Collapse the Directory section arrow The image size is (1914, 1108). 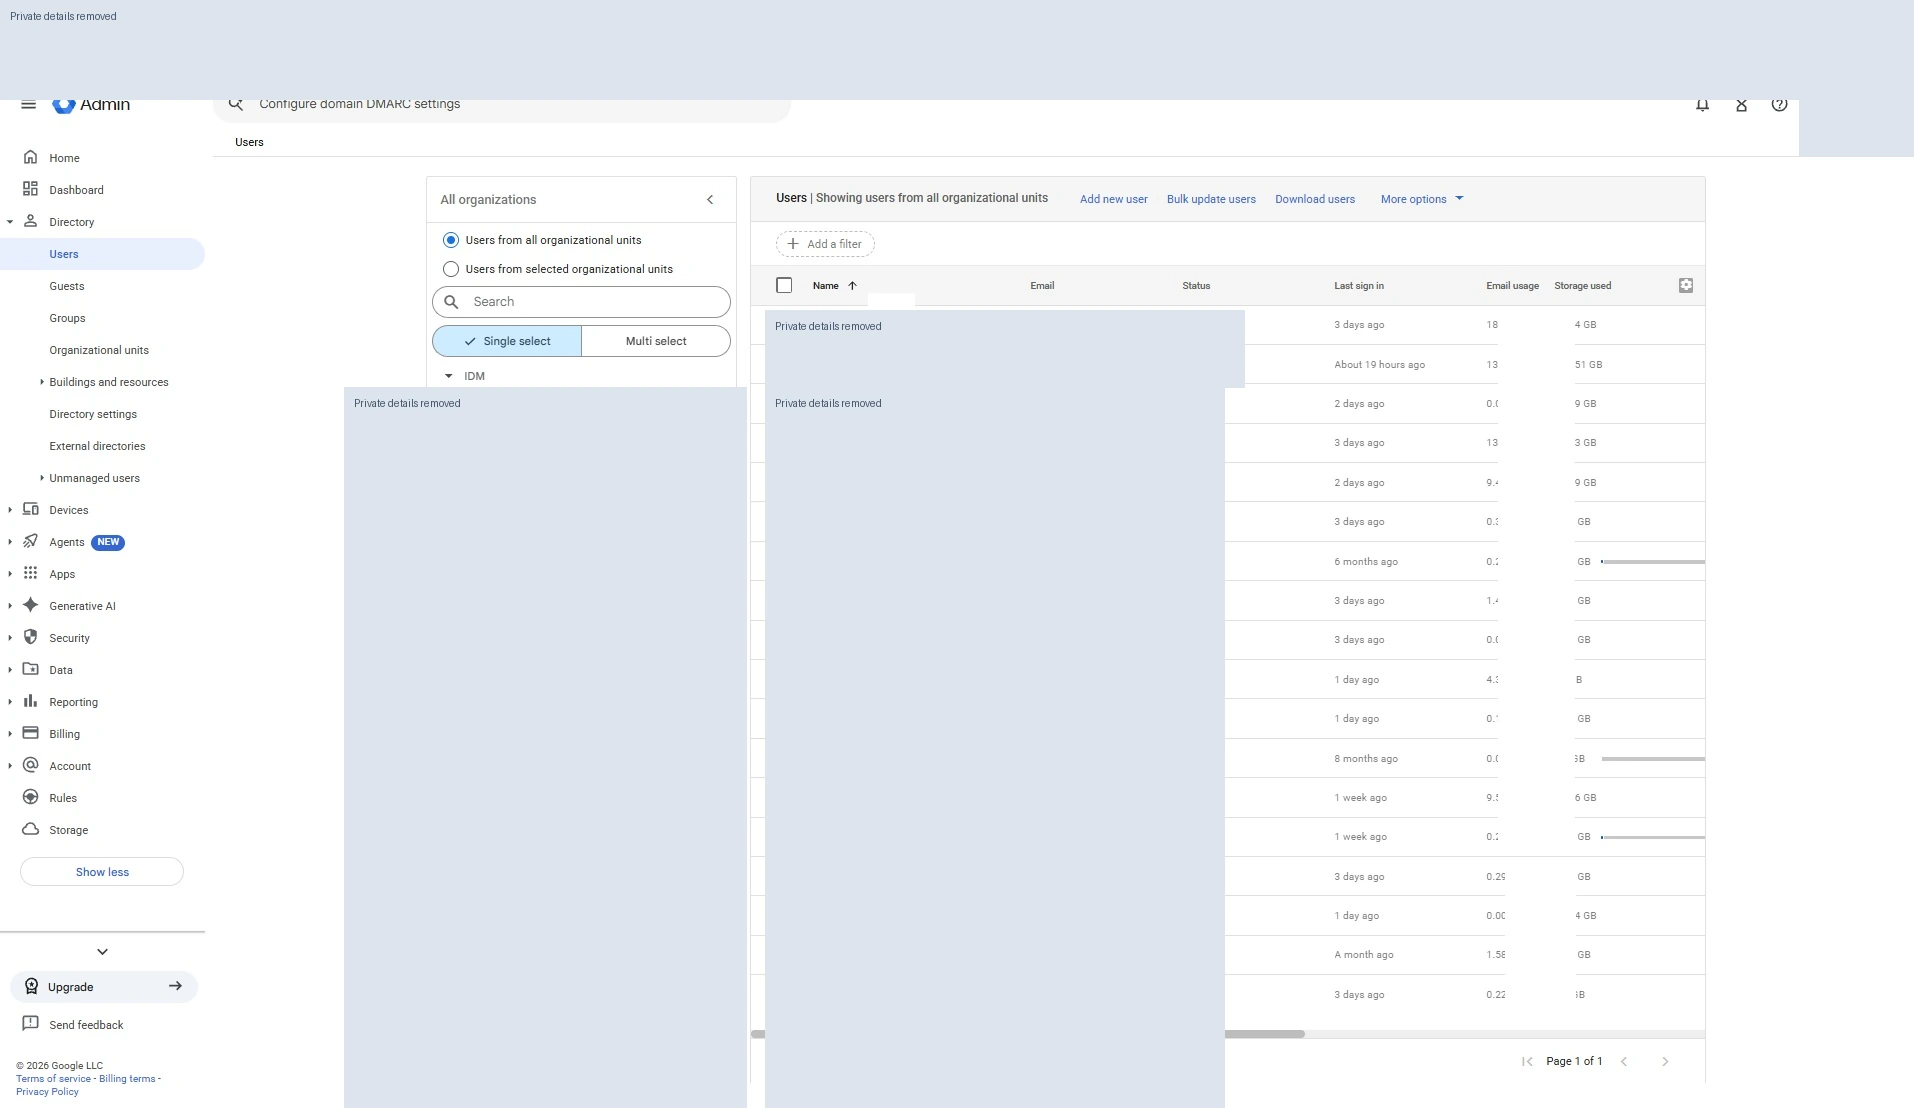(10, 222)
